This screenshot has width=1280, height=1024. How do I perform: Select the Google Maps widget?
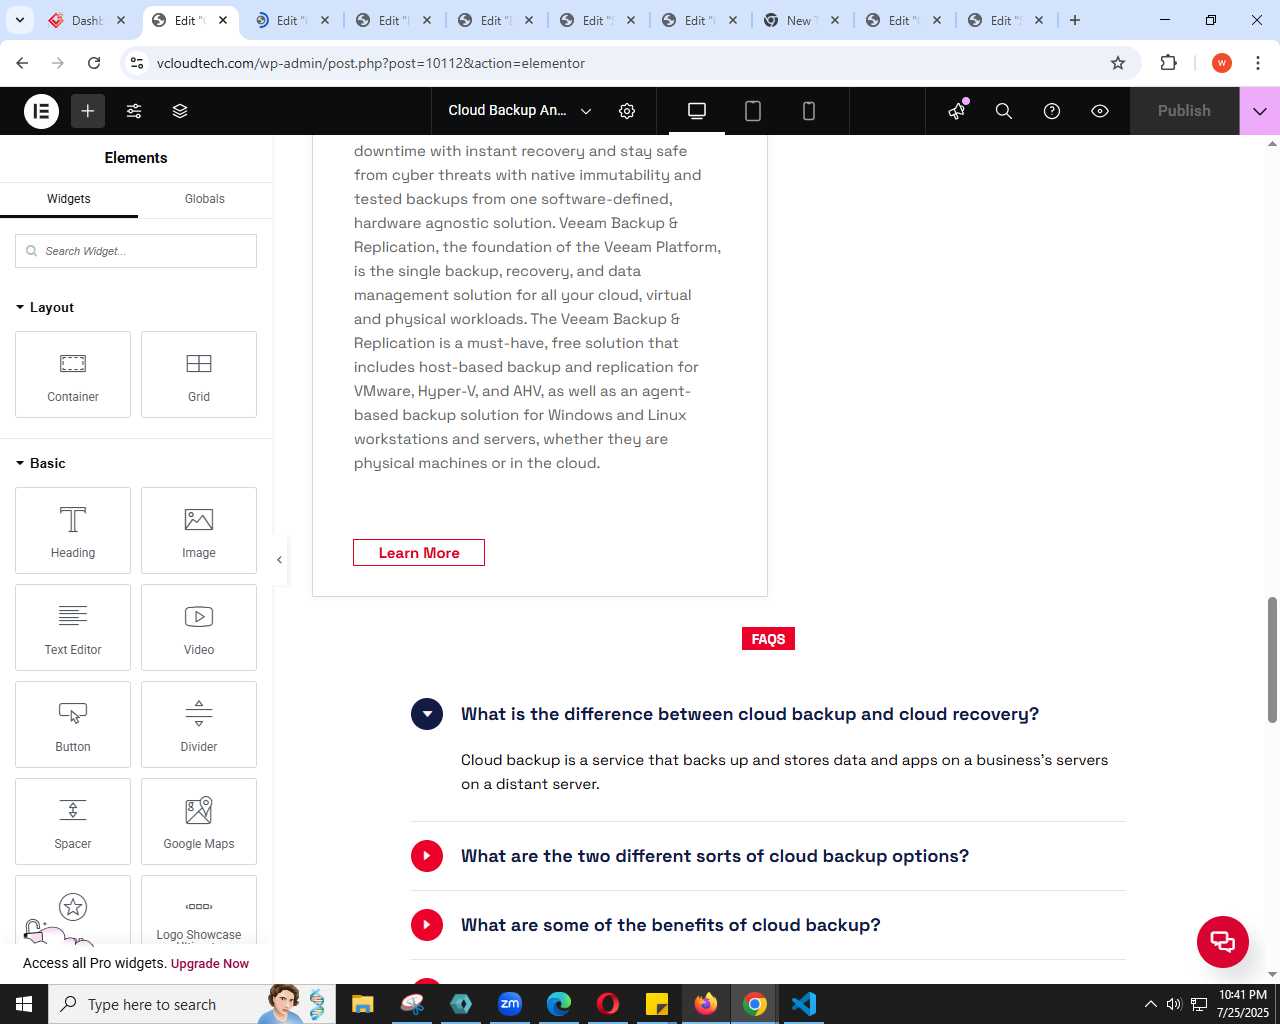point(199,821)
